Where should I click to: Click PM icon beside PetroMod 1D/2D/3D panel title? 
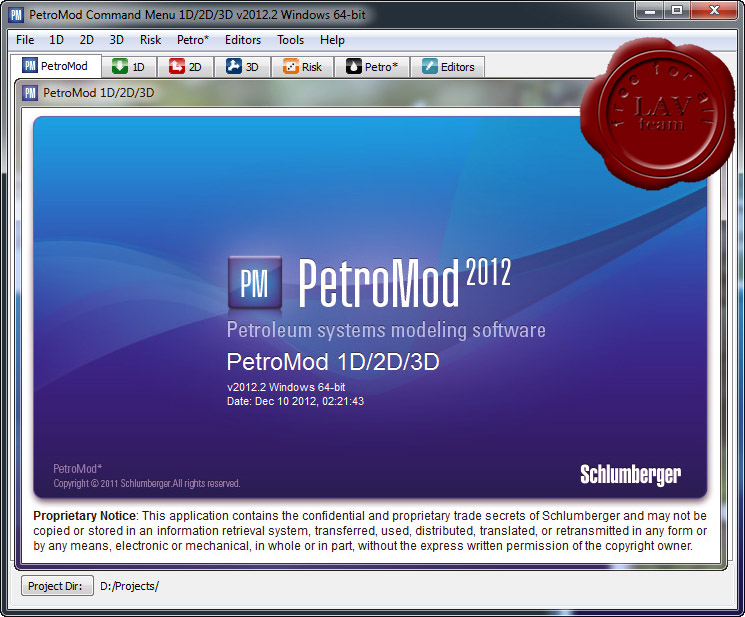30,93
